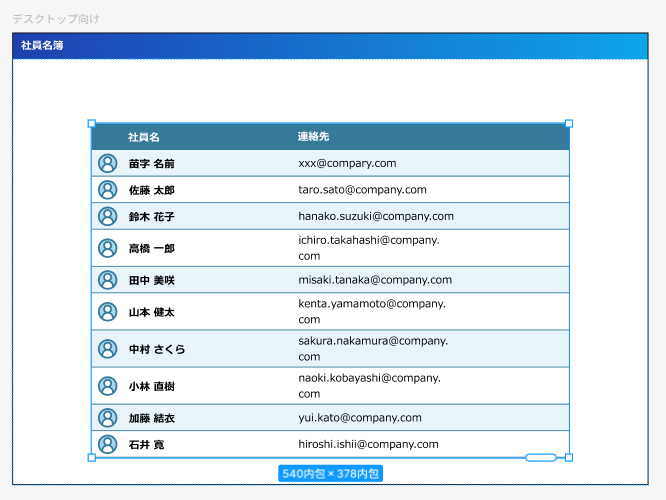Click the email misaki.tanaka@company.com
Viewport: 666px width, 500px height.
(375, 280)
